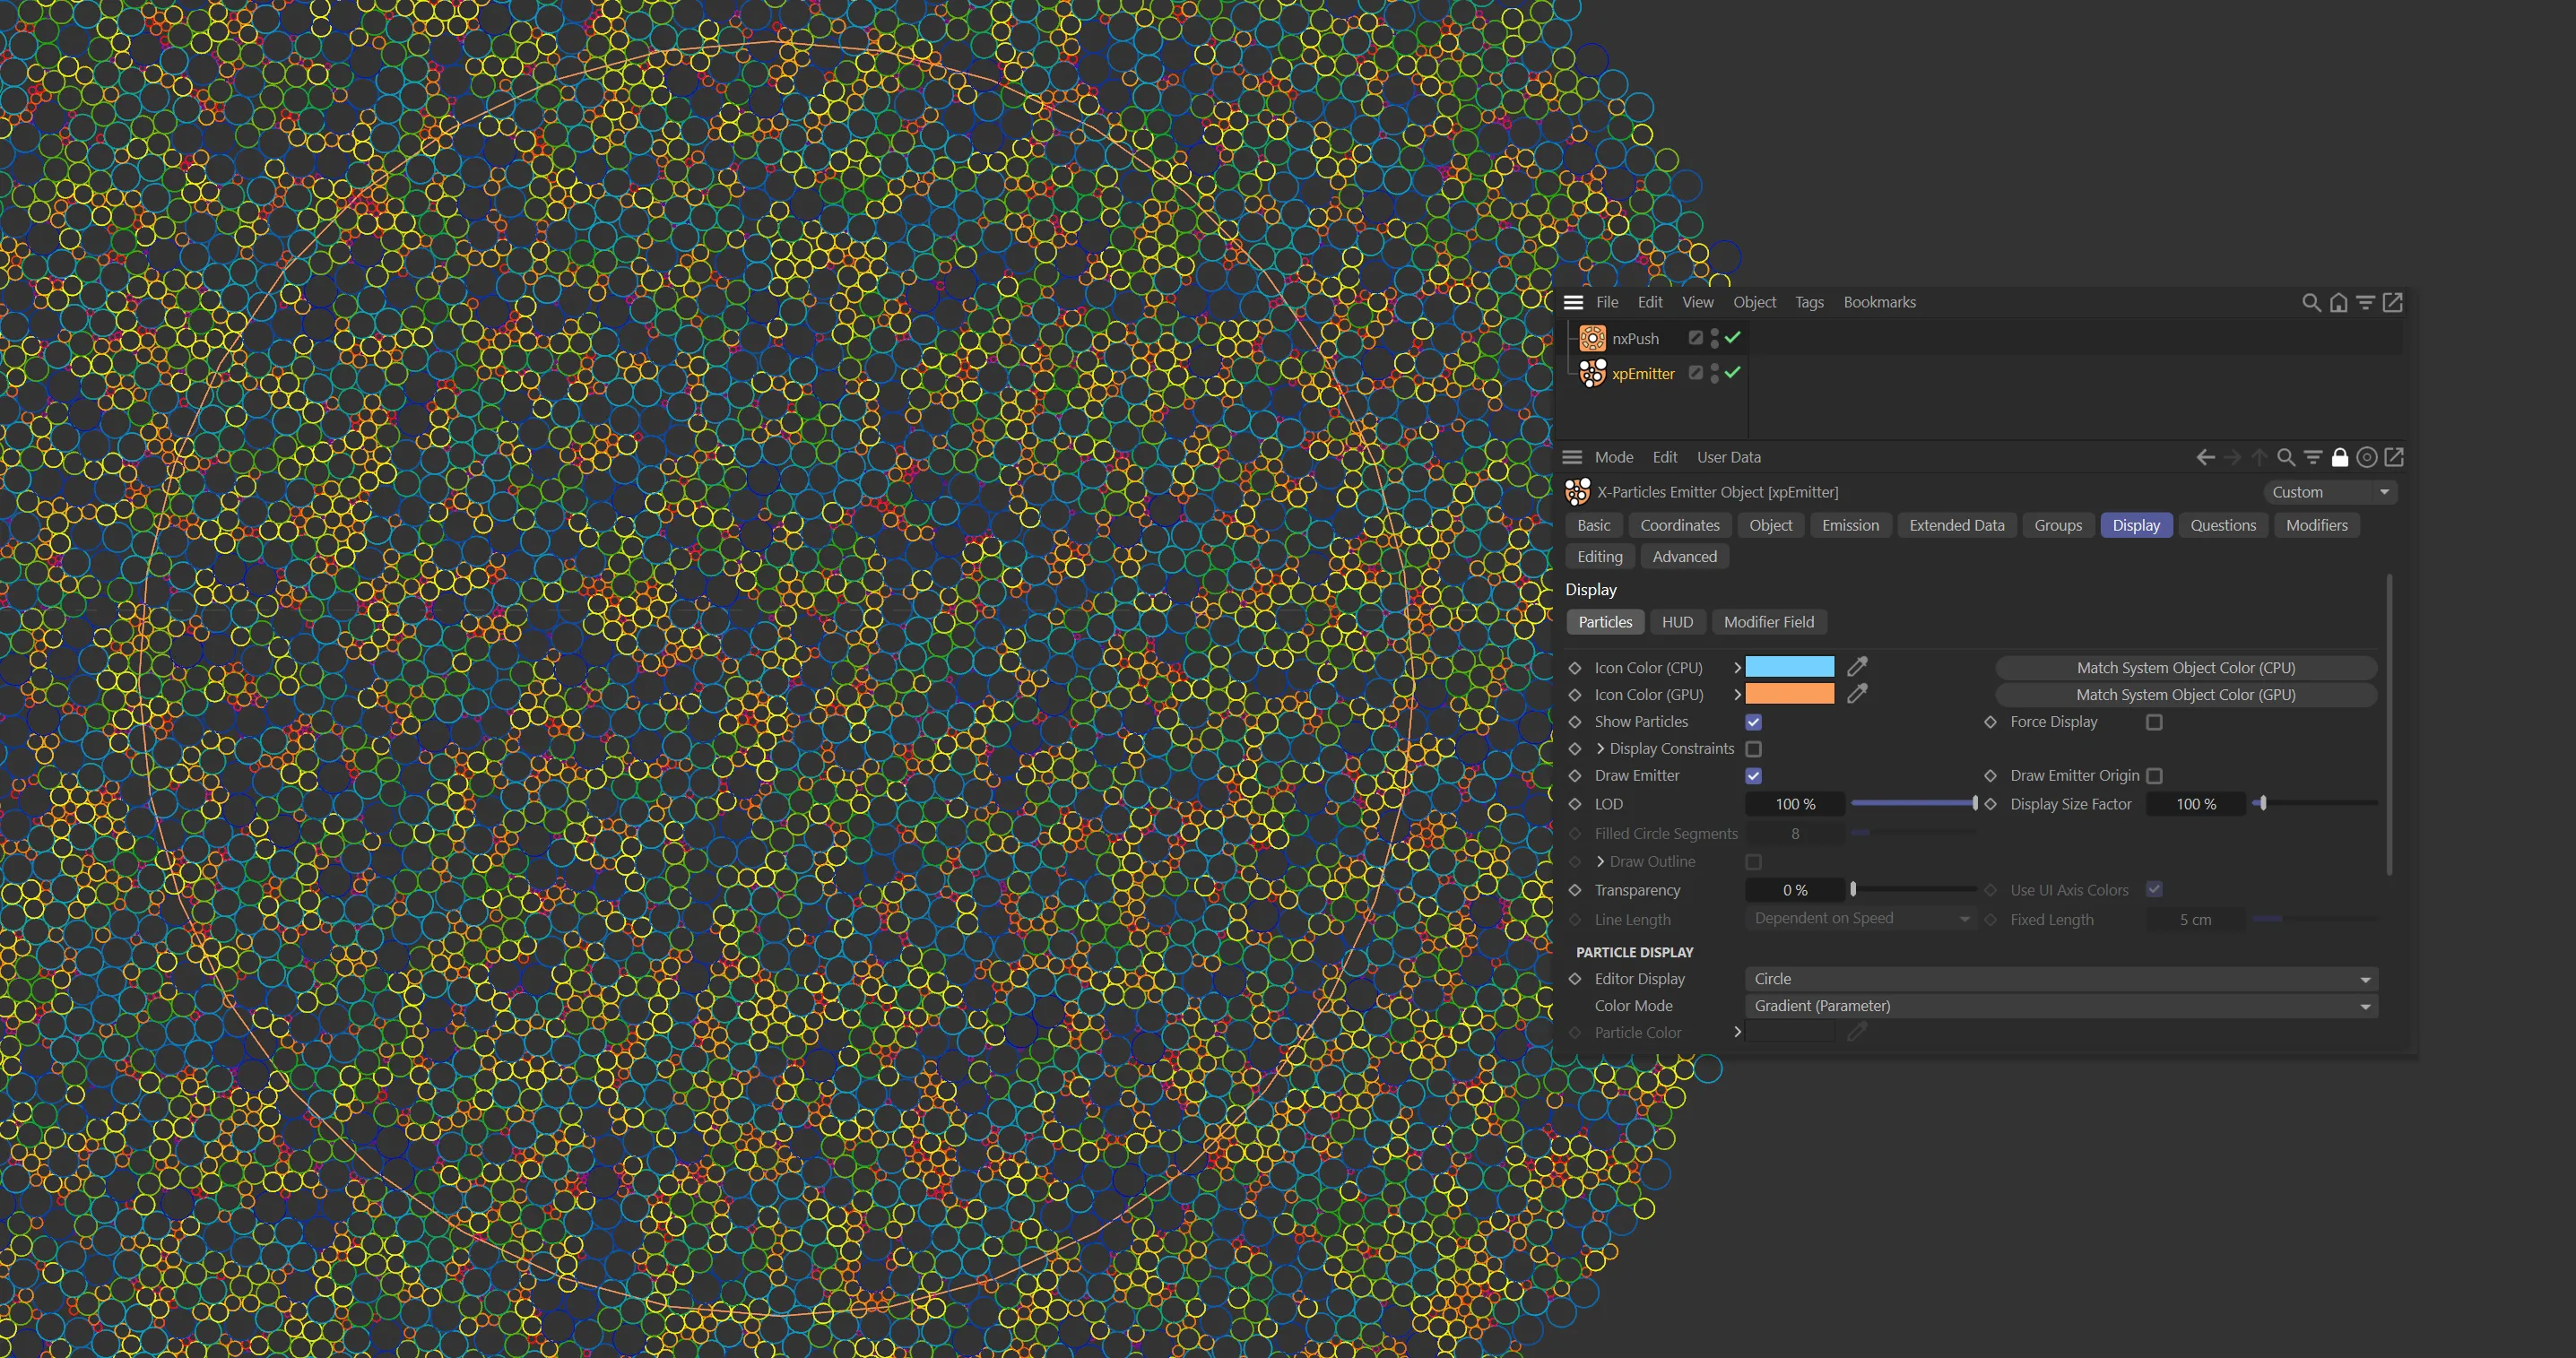Click the back arrow in Attribute Manager
This screenshot has width=2576, height=1358.
(2205, 457)
